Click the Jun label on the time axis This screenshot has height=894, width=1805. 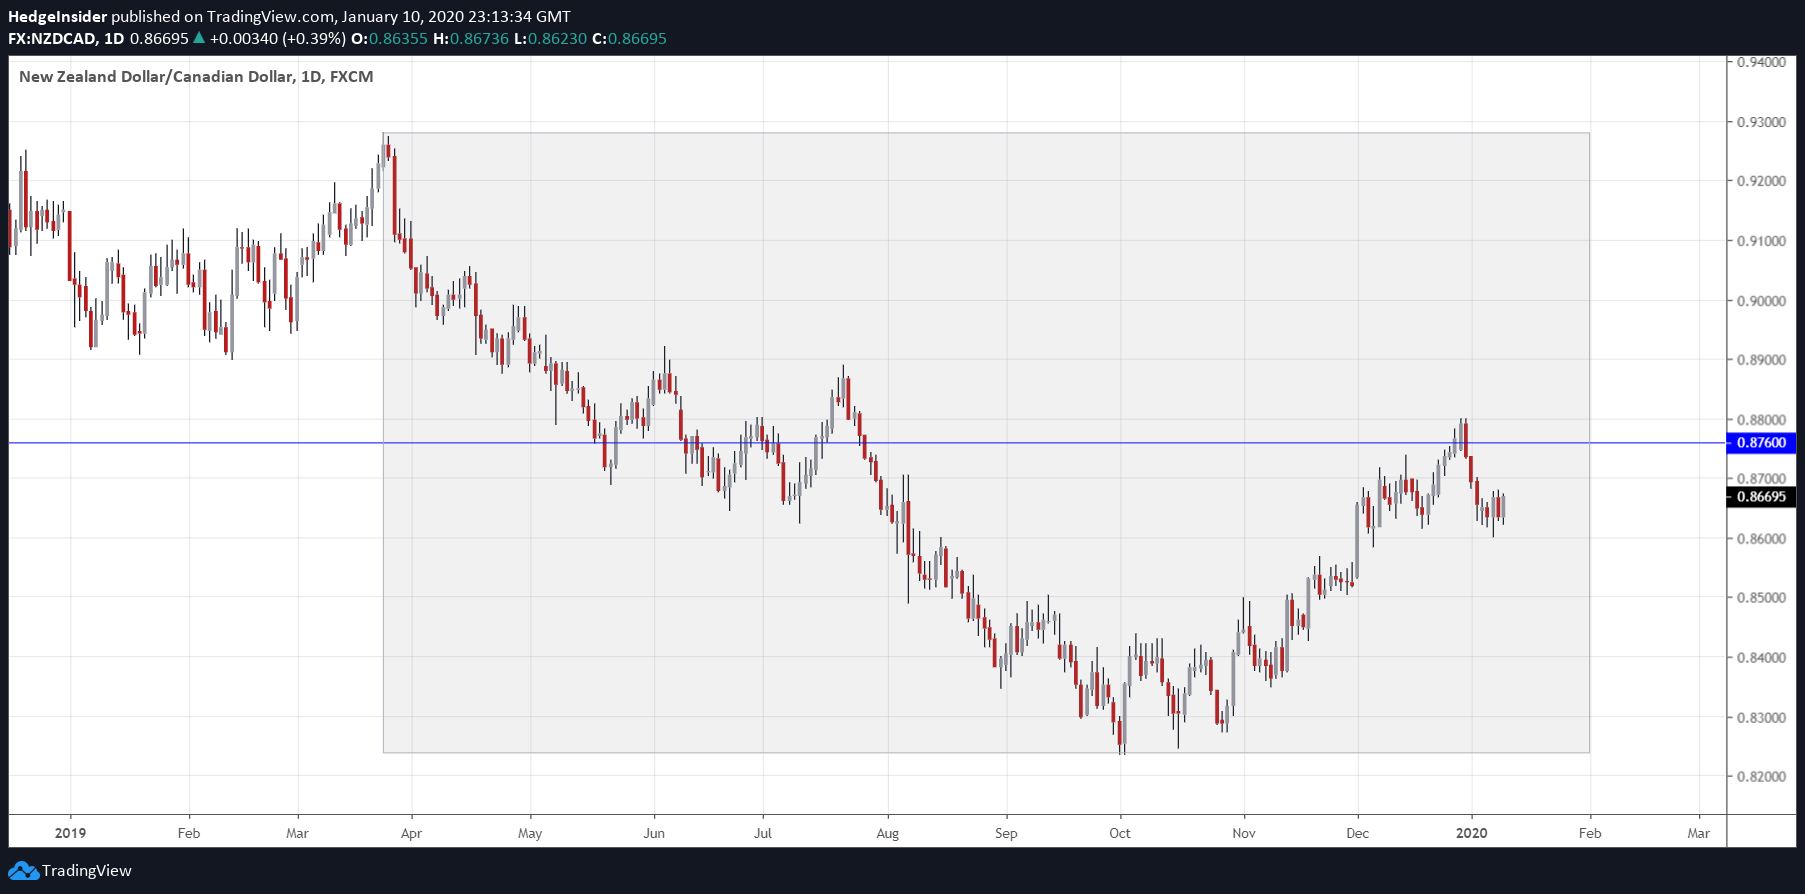coord(654,833)
